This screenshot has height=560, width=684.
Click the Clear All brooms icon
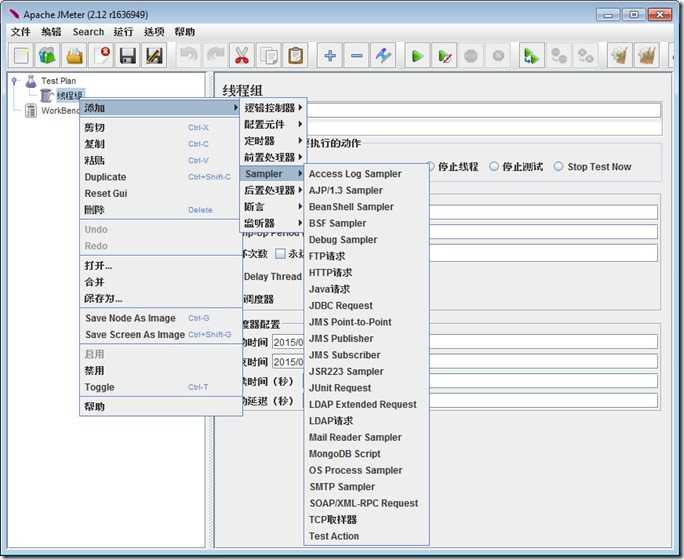click(x=646, y=55)
